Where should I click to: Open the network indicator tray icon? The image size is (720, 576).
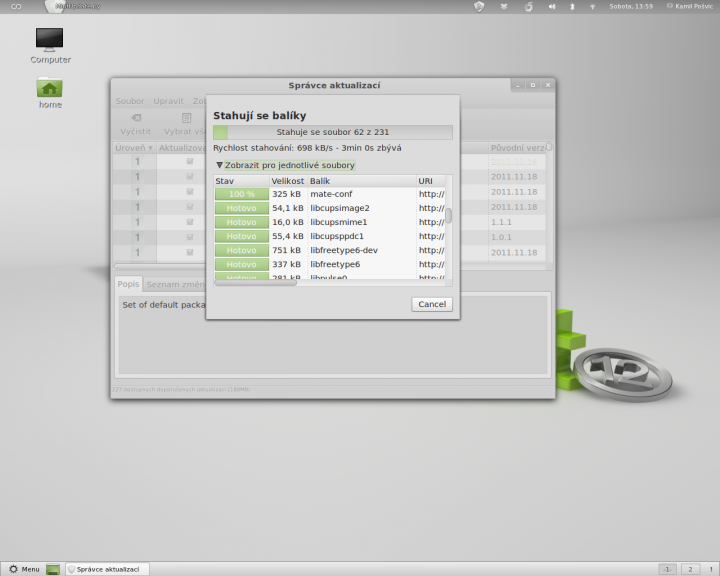click(592, 6)
